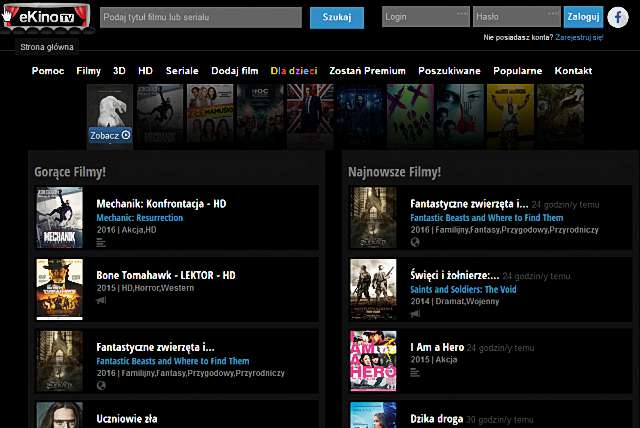Open the Uczniowie zła title

(127, 419)
